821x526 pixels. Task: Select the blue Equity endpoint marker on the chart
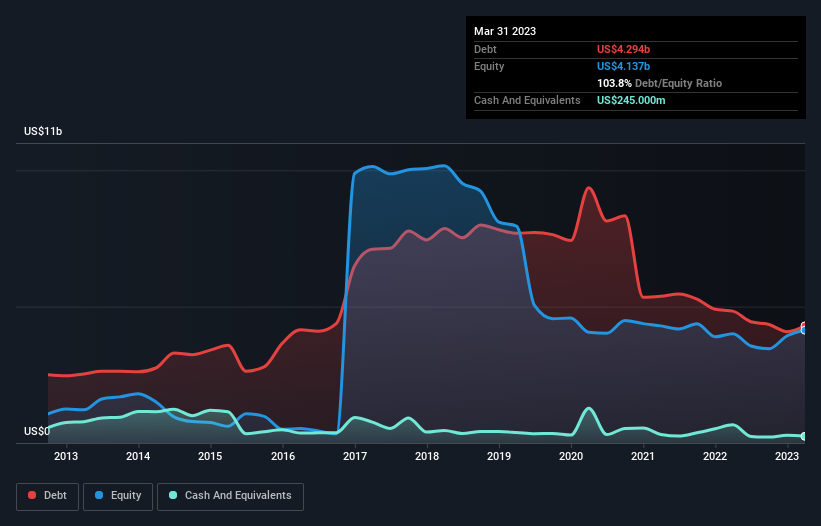pyautogui.click(x=804, y=330)
